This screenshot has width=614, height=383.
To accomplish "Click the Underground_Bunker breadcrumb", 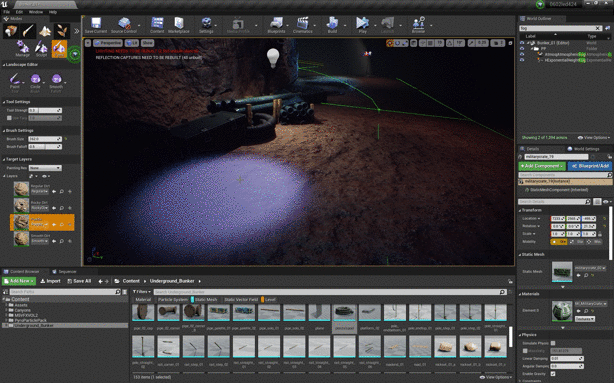I will click(172, 281).
